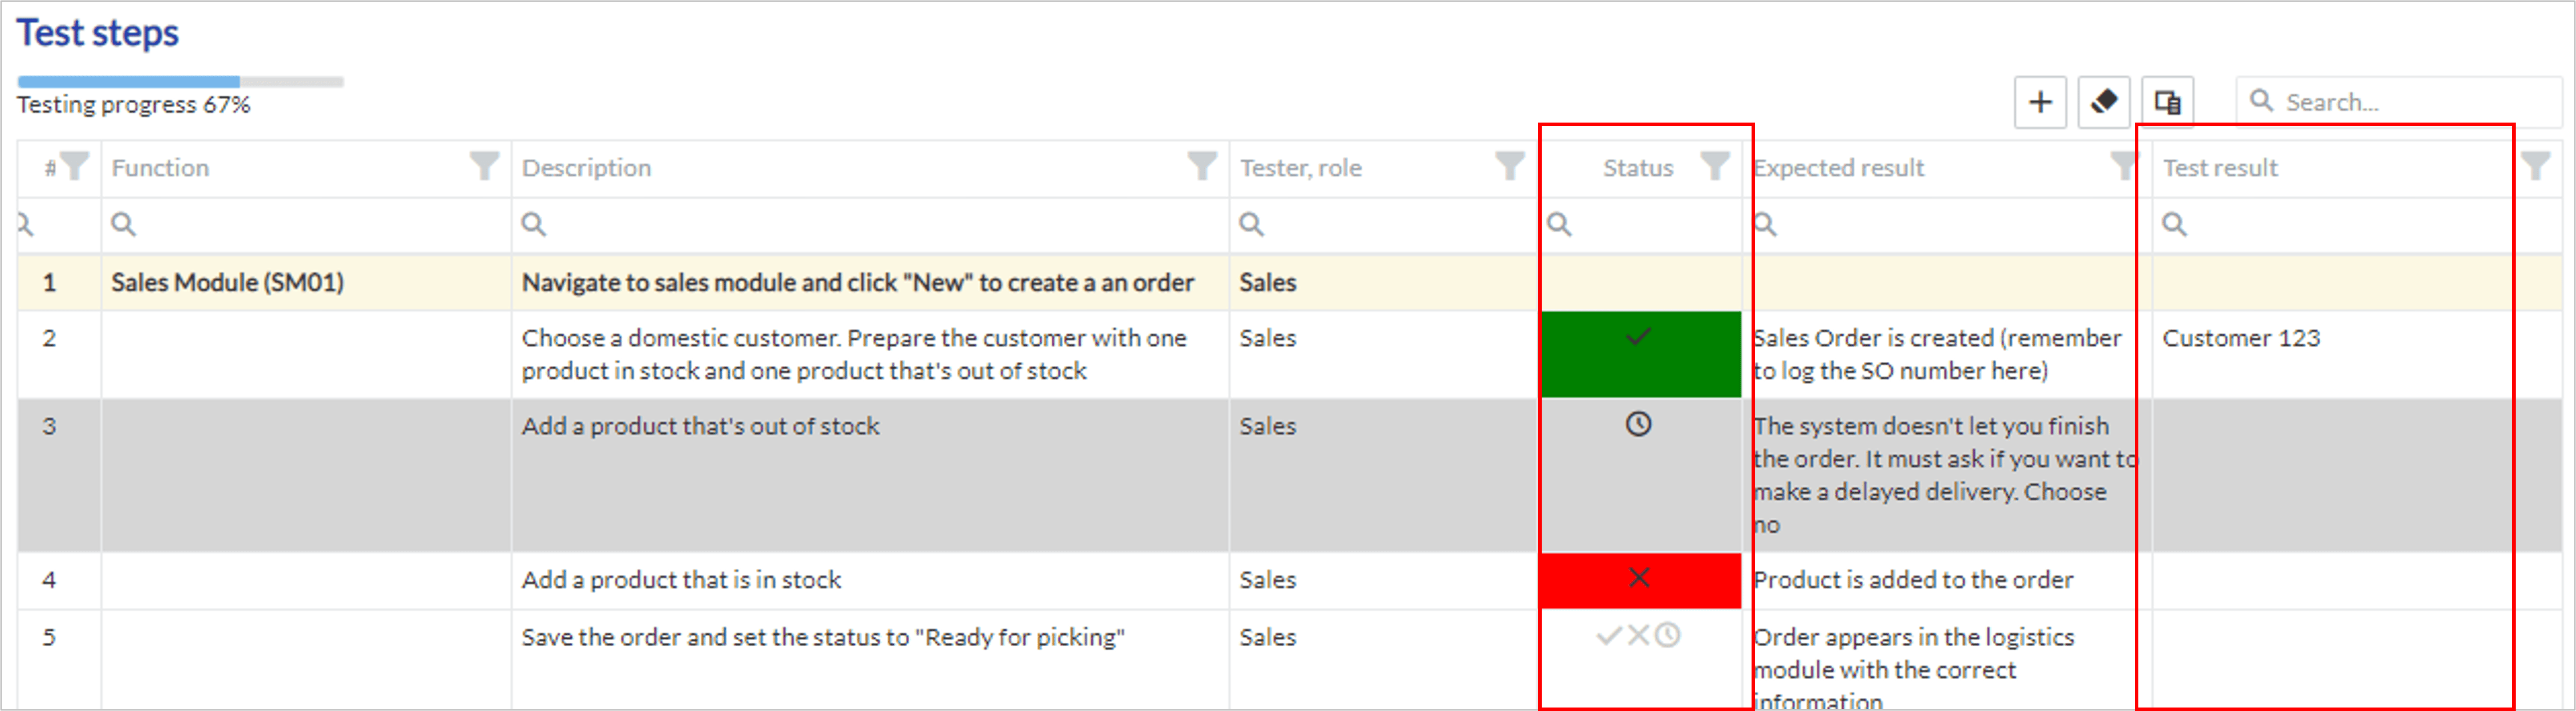The height and width of the screenshot is (711, 2576).
Task: Click 'Sales Order is created' expected result
Action: pos(1947,354)
